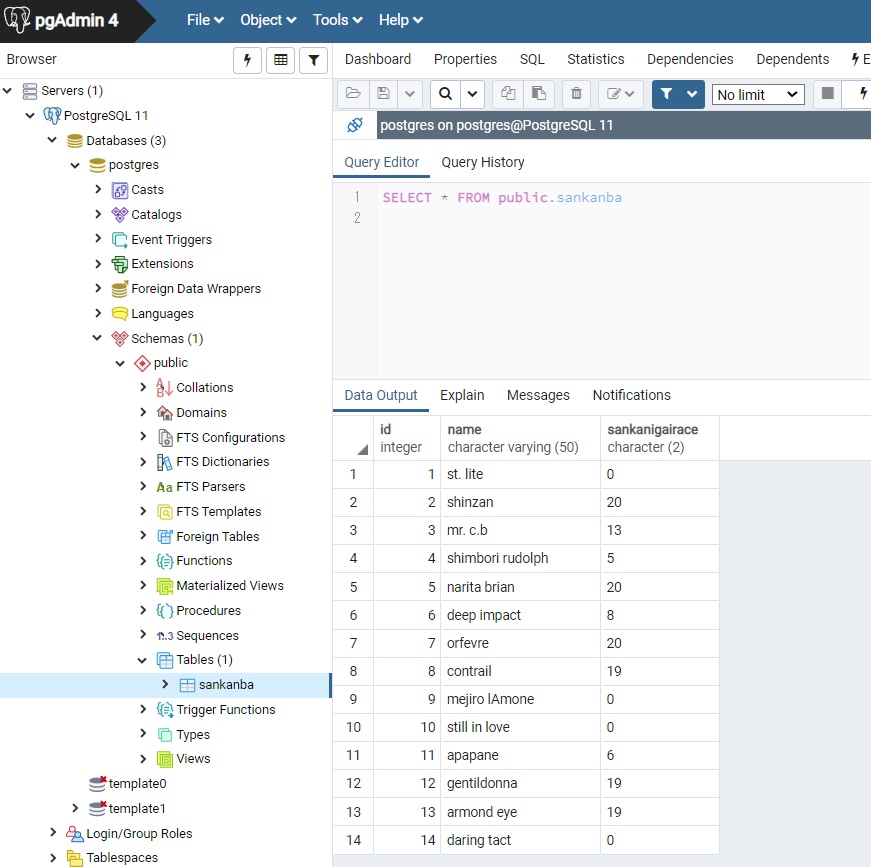
Task: Click the Catalogs node icon
Action: (x=119, y=214)
